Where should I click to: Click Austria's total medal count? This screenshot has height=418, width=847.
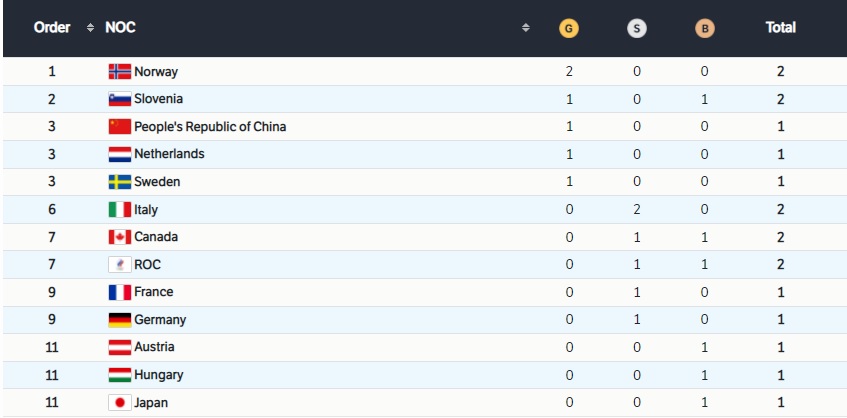(780, 347)
